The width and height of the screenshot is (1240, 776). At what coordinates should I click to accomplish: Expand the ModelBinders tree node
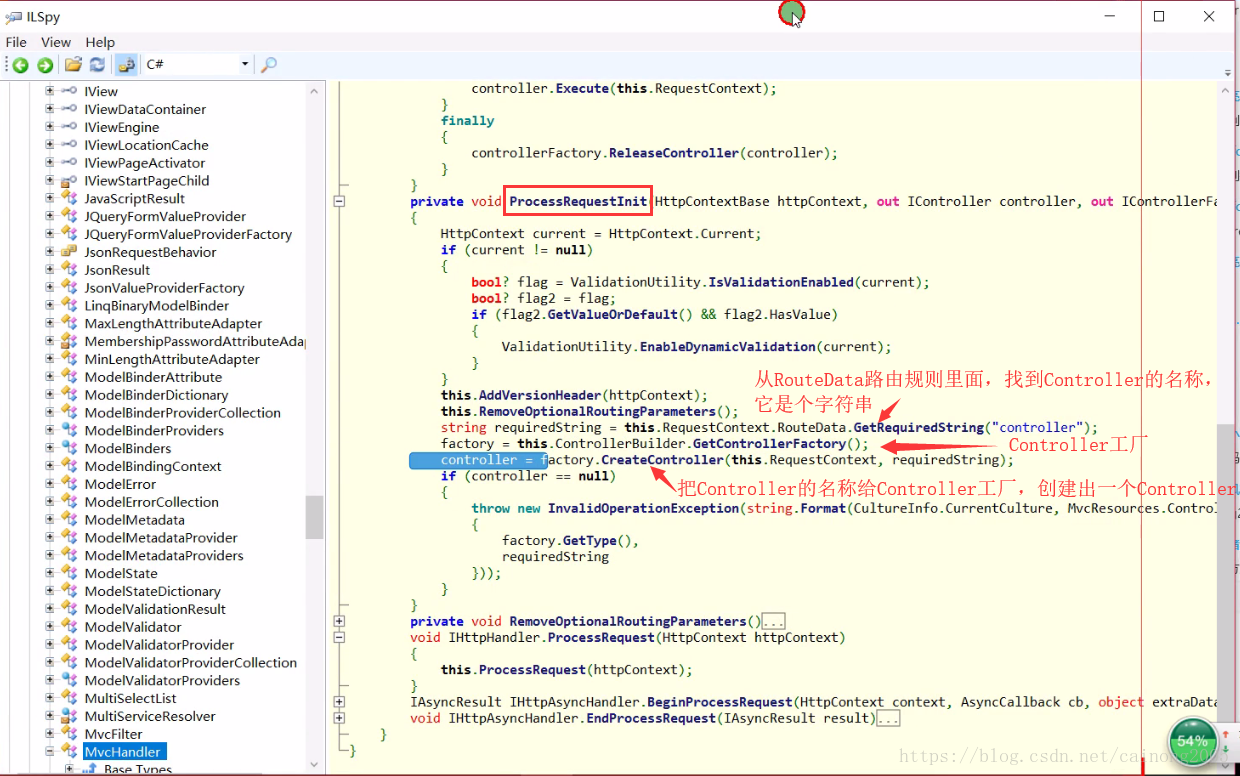tap(50, 448)
